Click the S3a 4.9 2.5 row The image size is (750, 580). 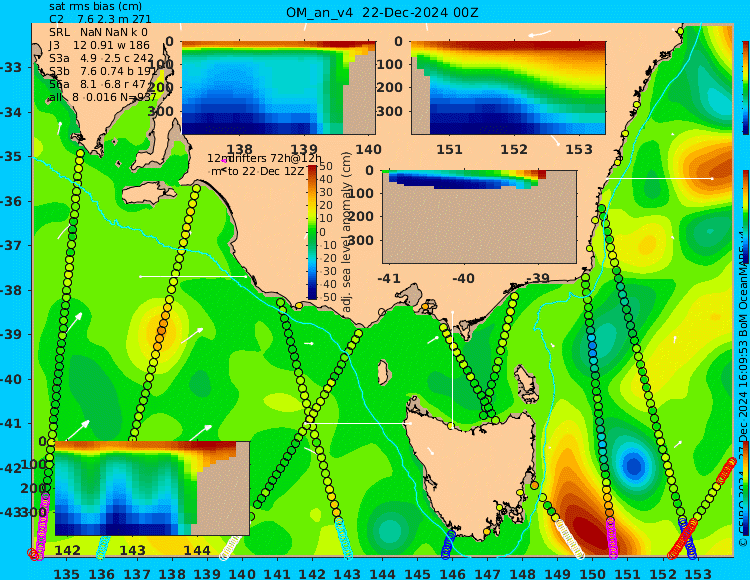click(x=101, y=58)
